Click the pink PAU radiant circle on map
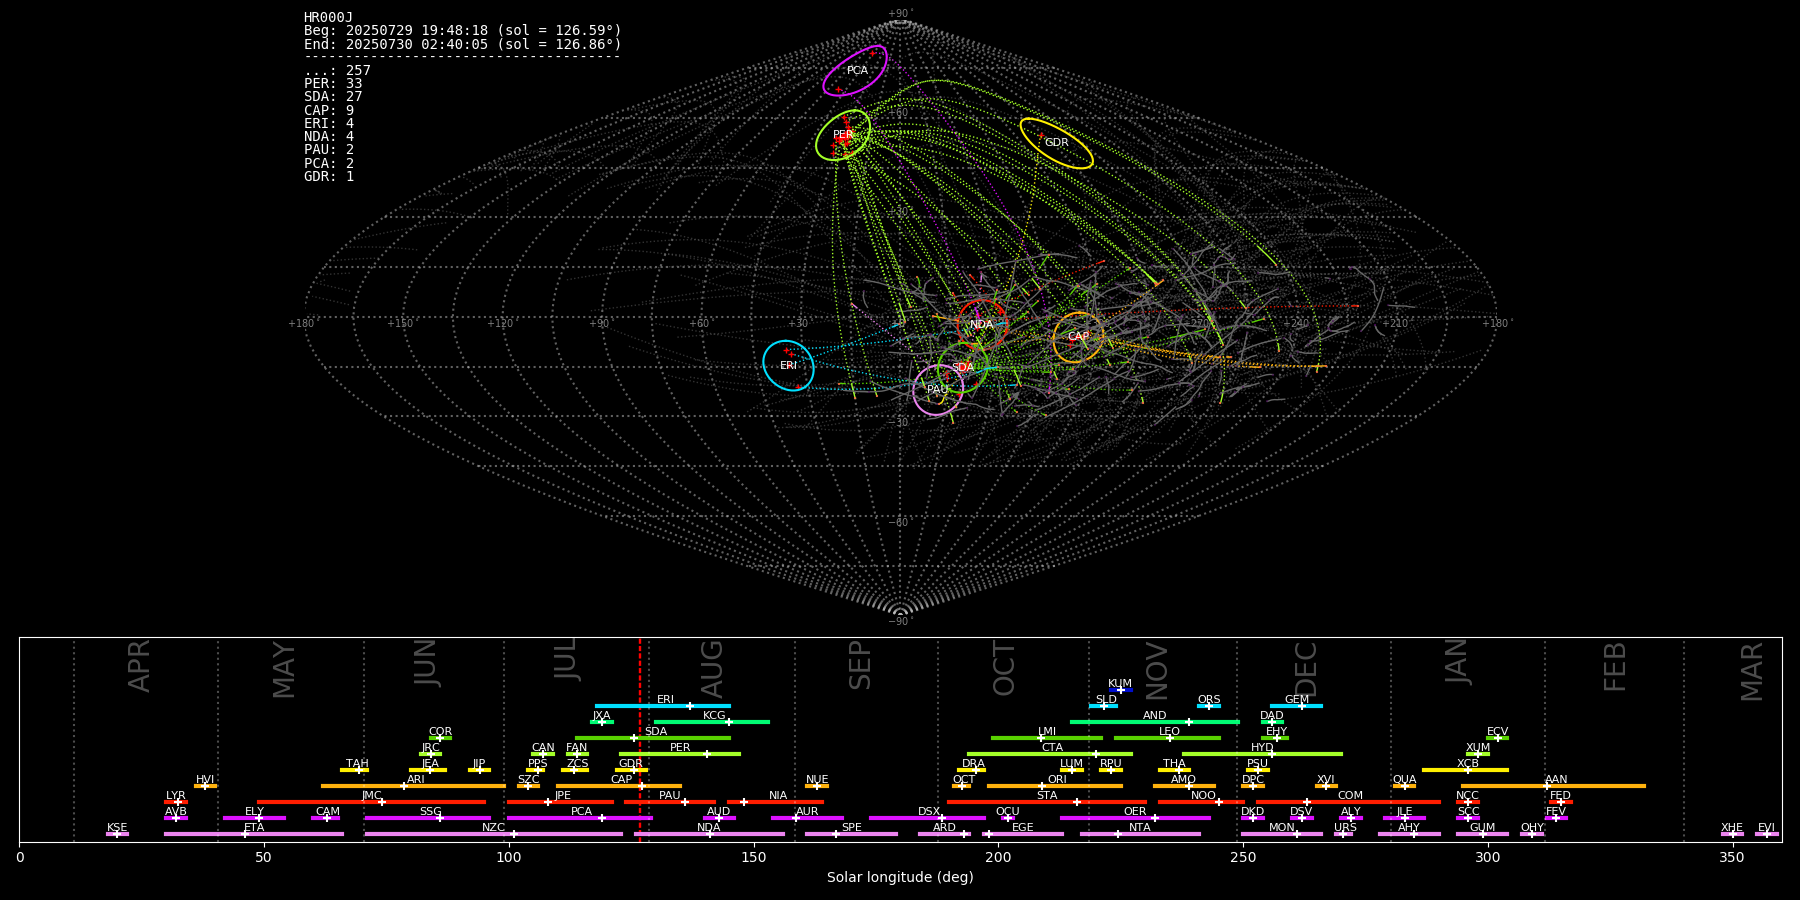Screen dimensions: 1800x900 click(x=938, y=390)
